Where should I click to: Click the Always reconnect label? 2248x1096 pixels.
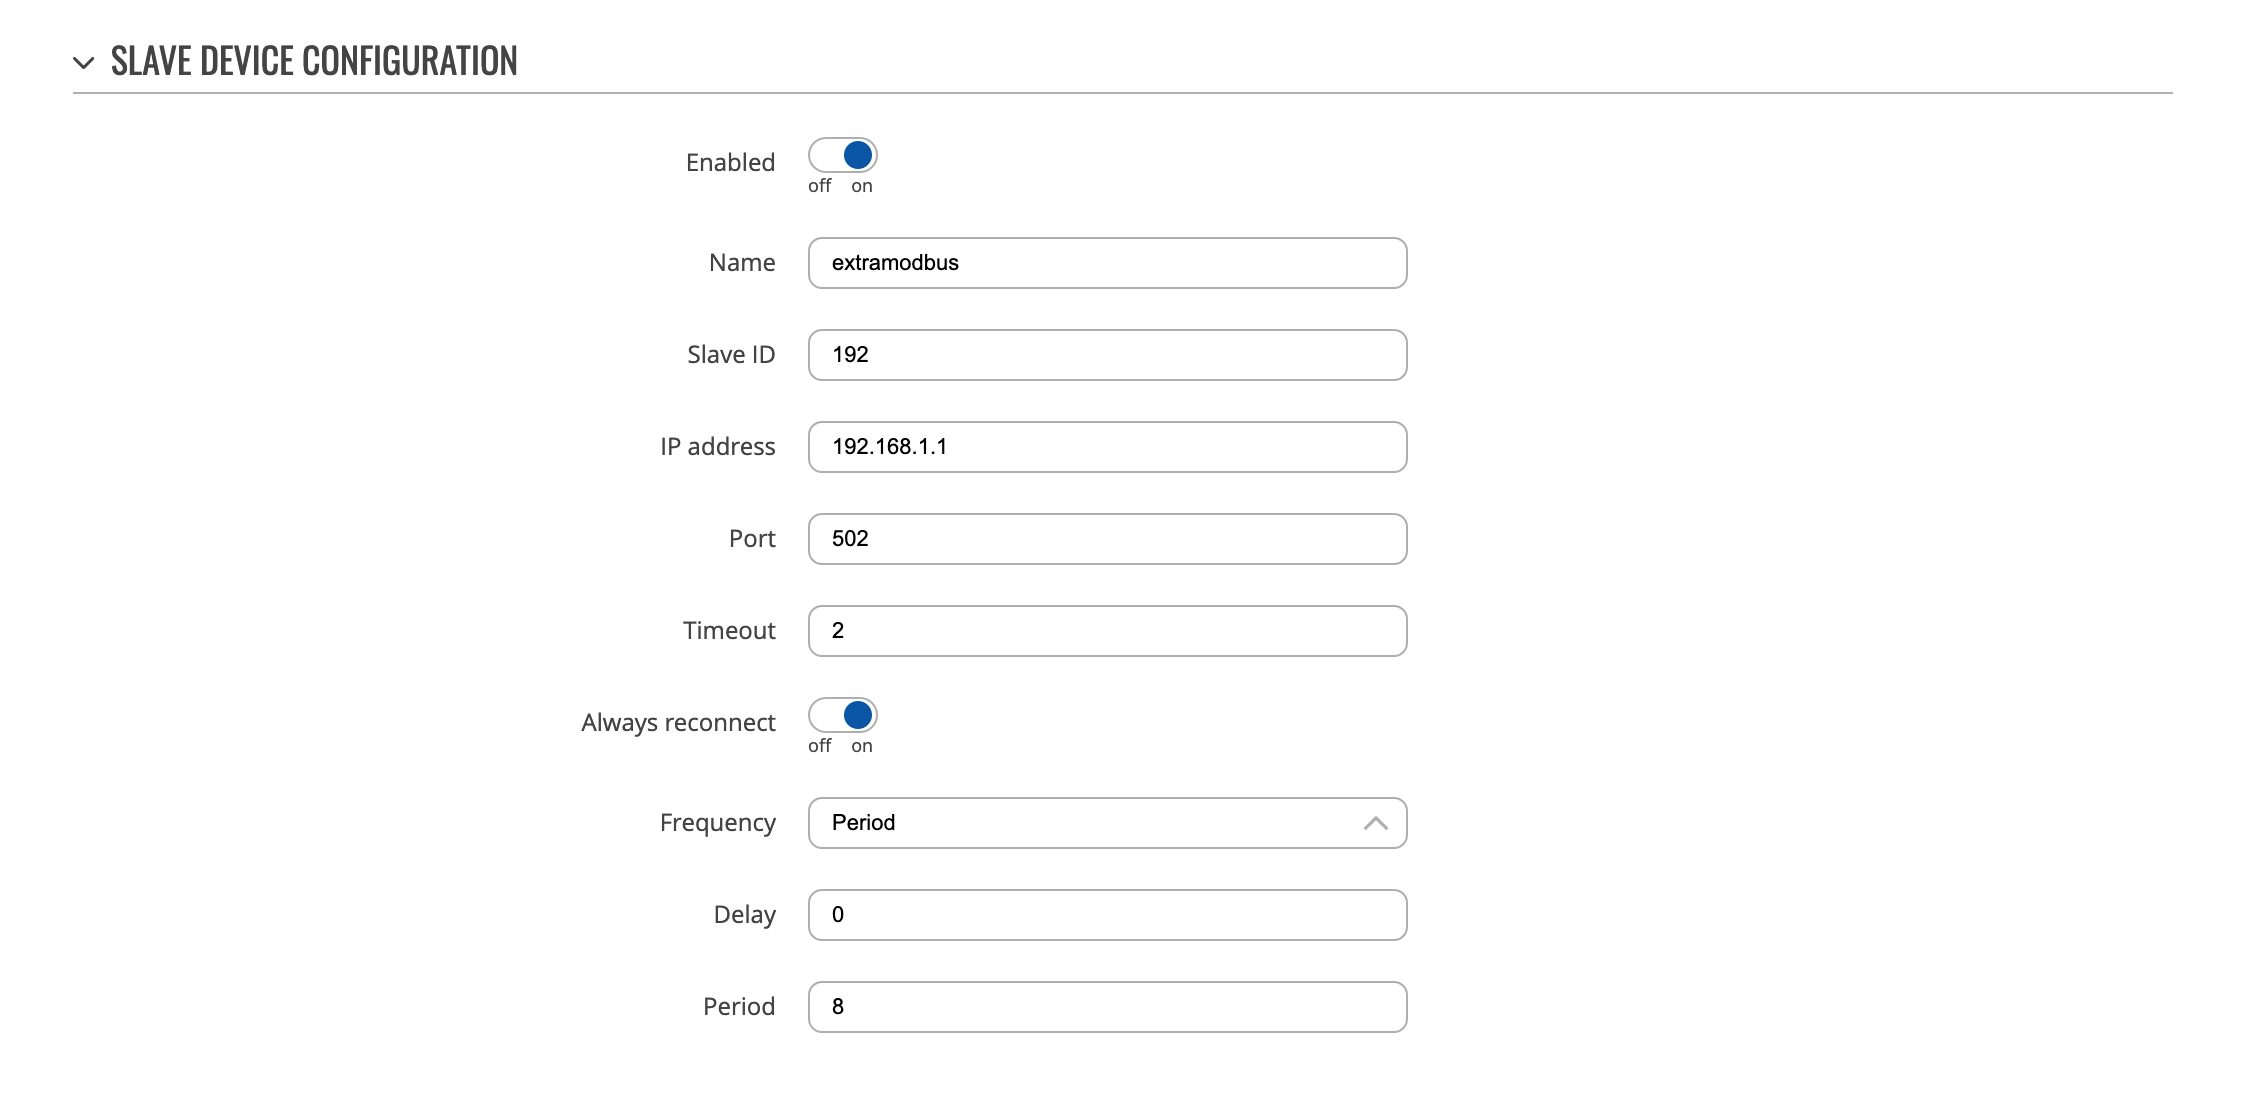click(x=678, y=721)
